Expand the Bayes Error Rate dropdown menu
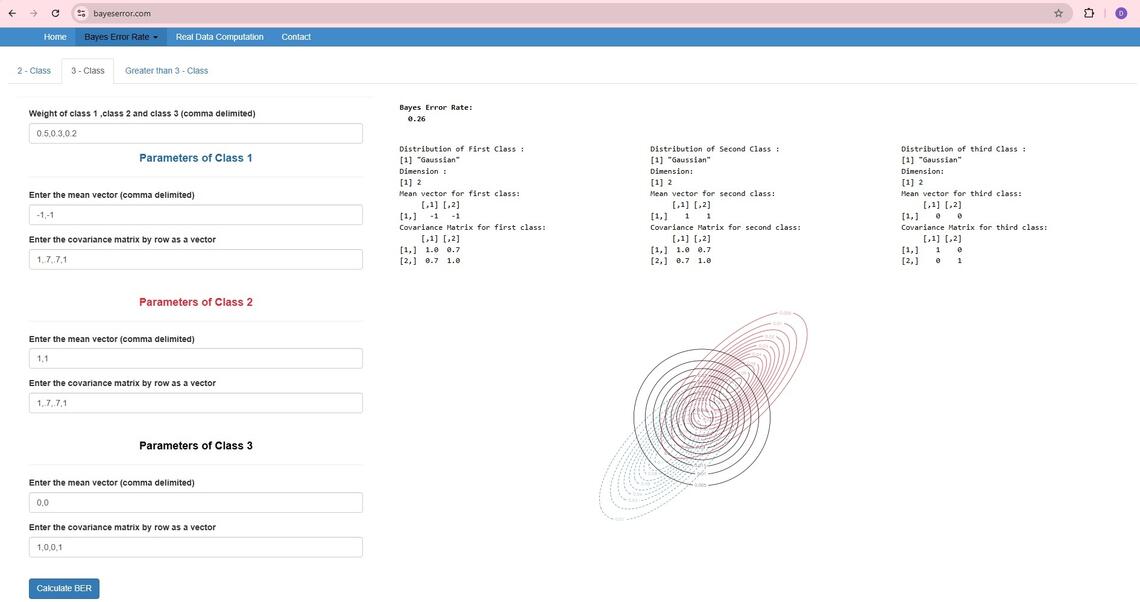Screen dimensions: 1140x602 coord(121,37)
